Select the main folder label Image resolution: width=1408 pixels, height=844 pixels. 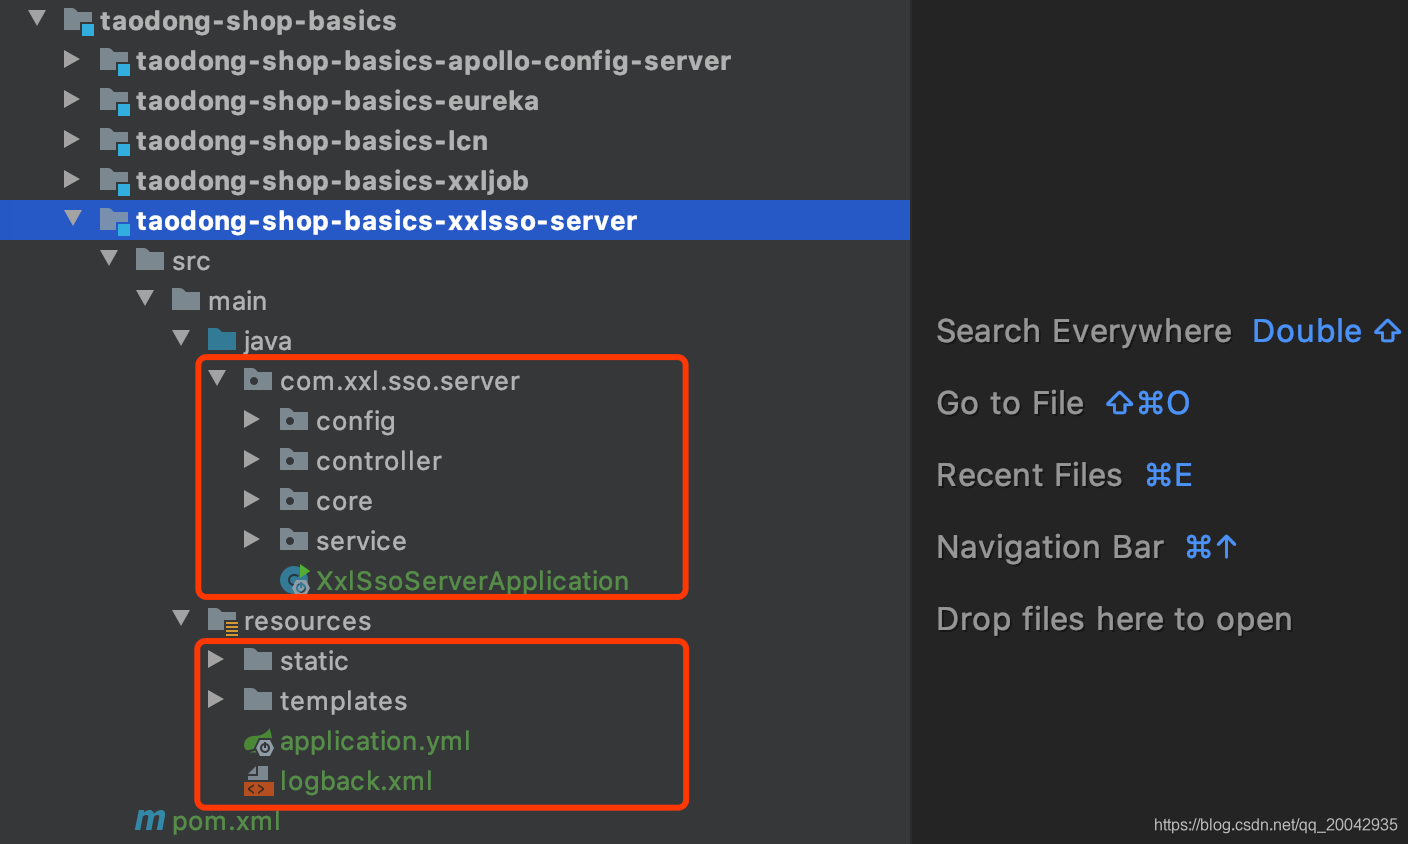click(x=237, y=301)
